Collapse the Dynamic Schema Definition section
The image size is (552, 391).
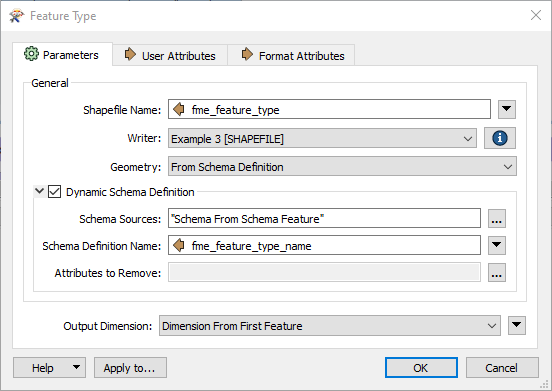(x=39, y=191)
